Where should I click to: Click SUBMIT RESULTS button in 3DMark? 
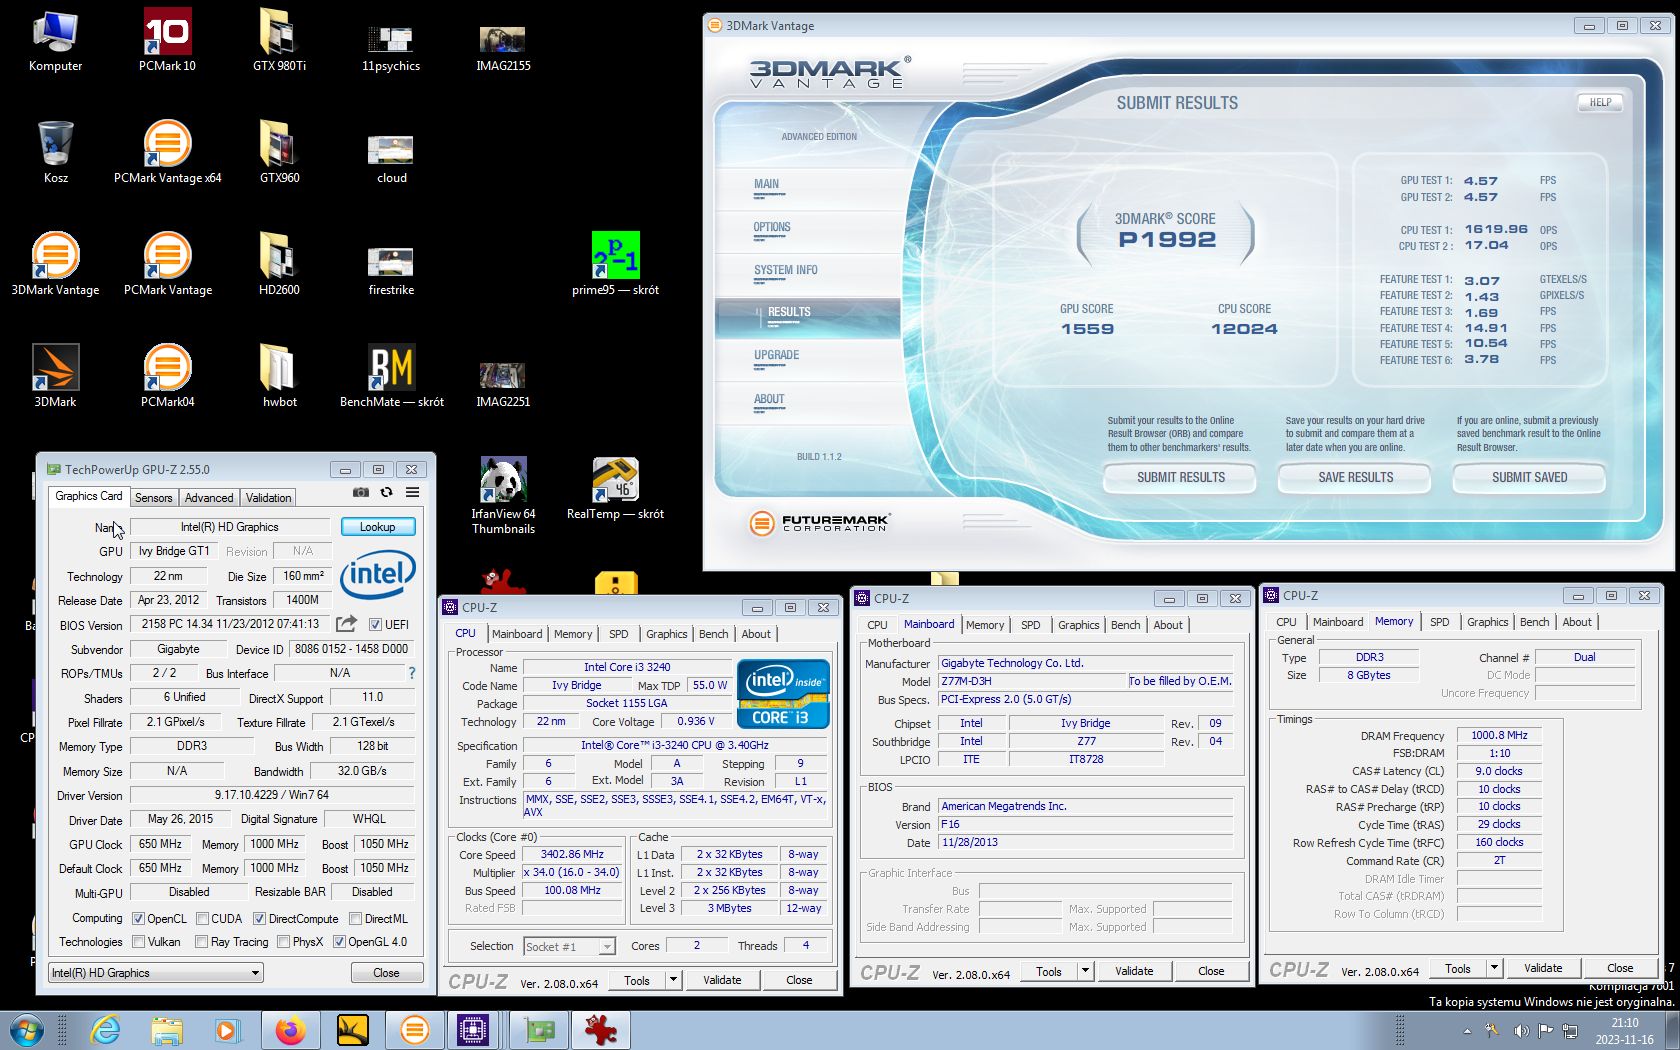1180,478
